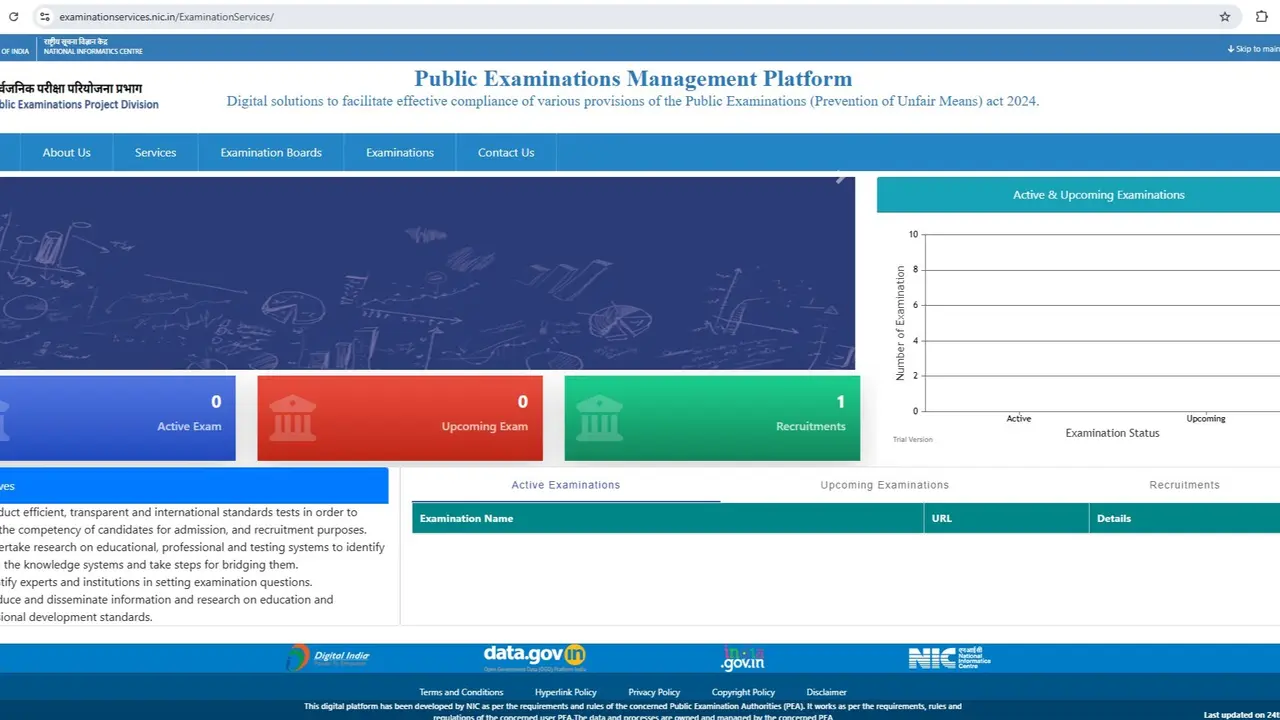
Task: Bookmark this page with the star icon
Action: tap(1225, 17)
